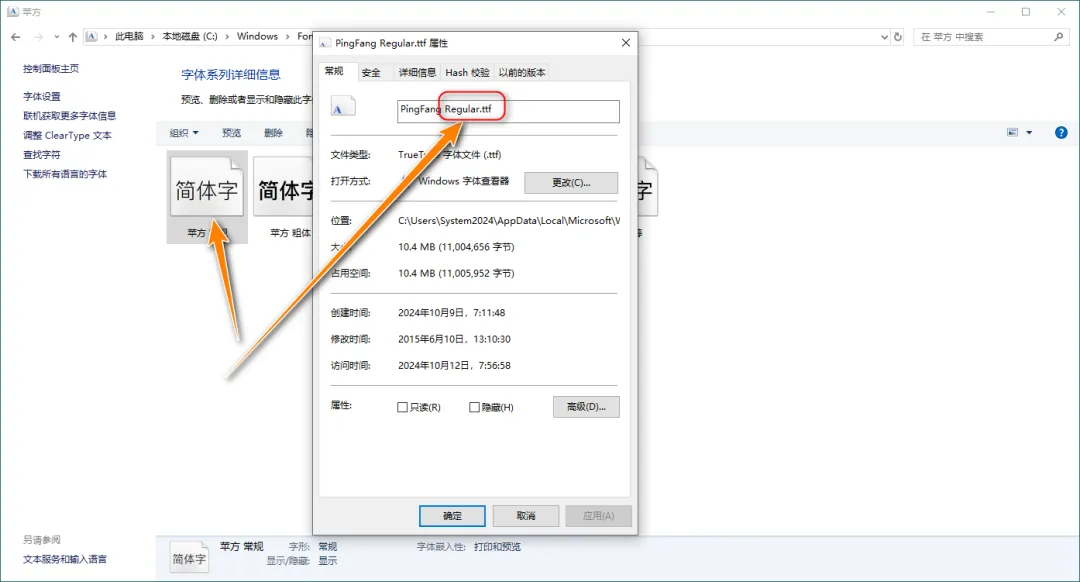Close the PingFang Regular.ttf properties dialog

625,43
